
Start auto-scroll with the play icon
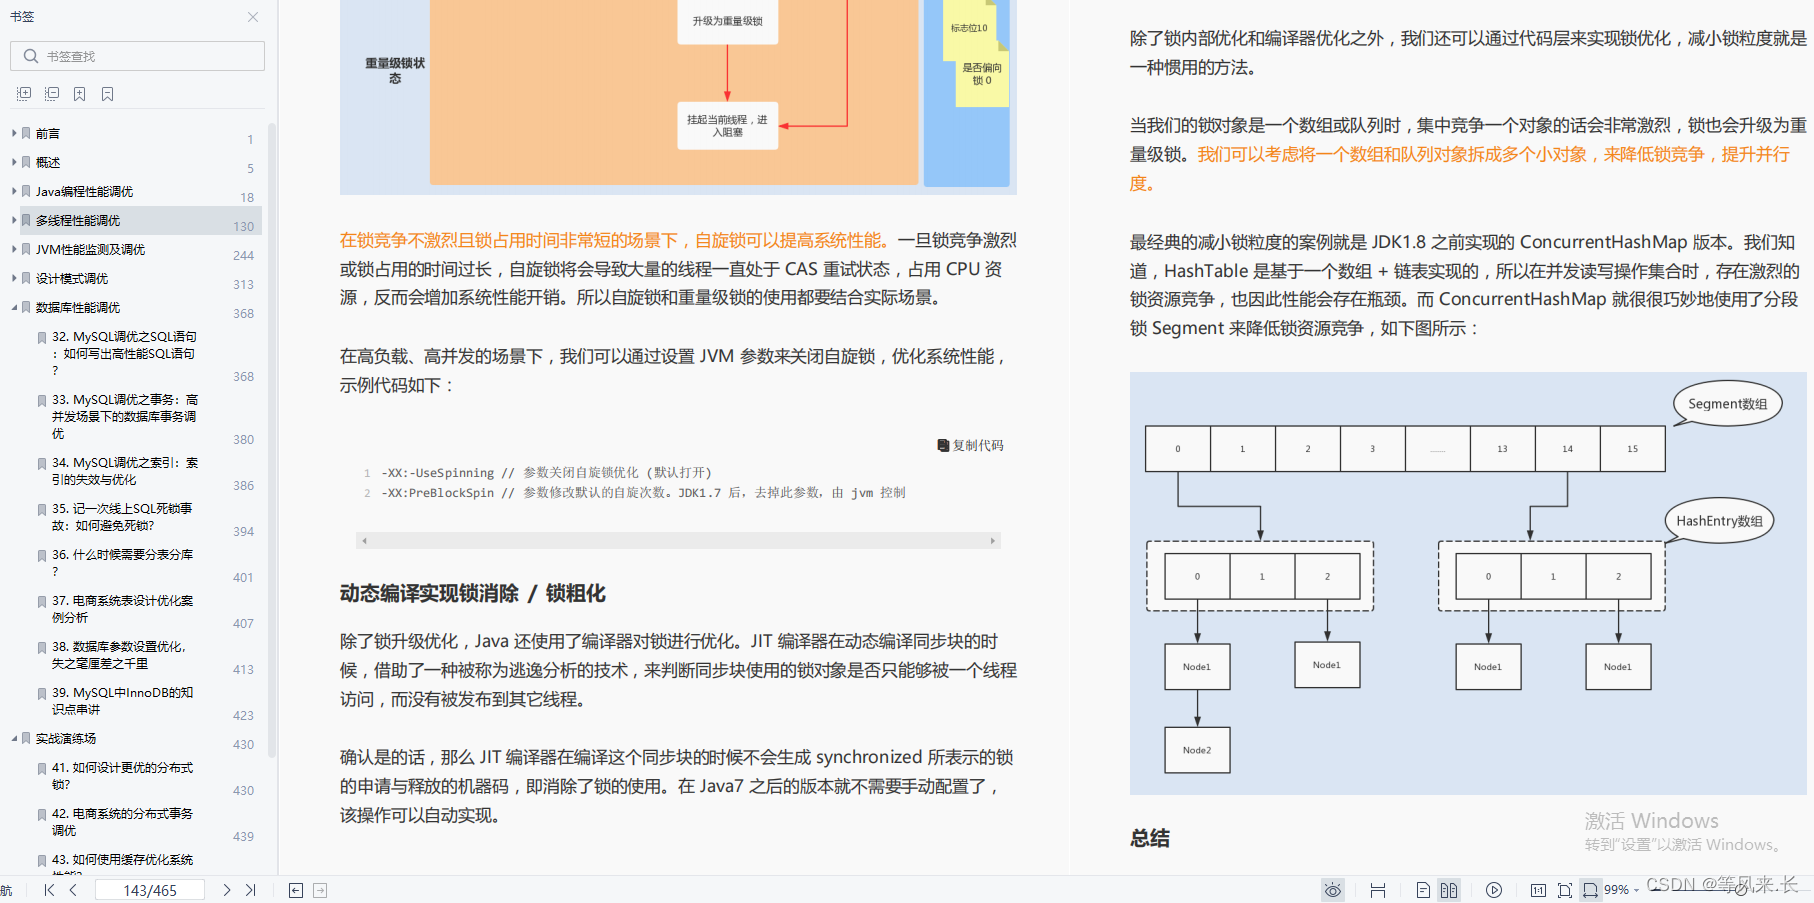(x=1494, y=889)
